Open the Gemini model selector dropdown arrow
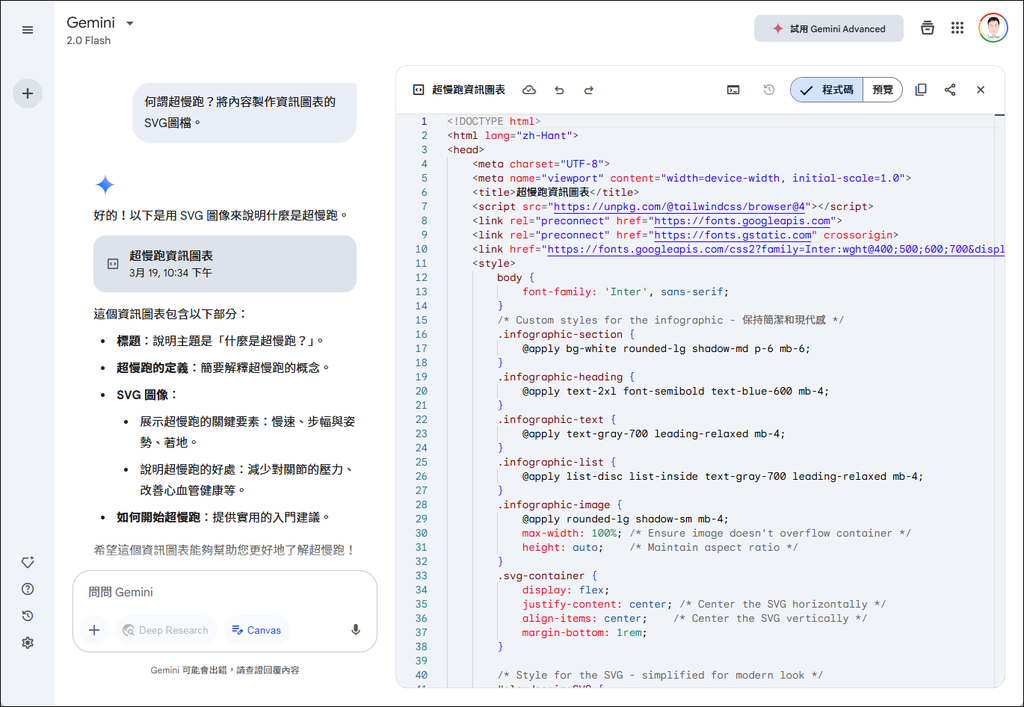This screenshot has width=1024, height=707. pyautogui.click(x=130, y=24)
